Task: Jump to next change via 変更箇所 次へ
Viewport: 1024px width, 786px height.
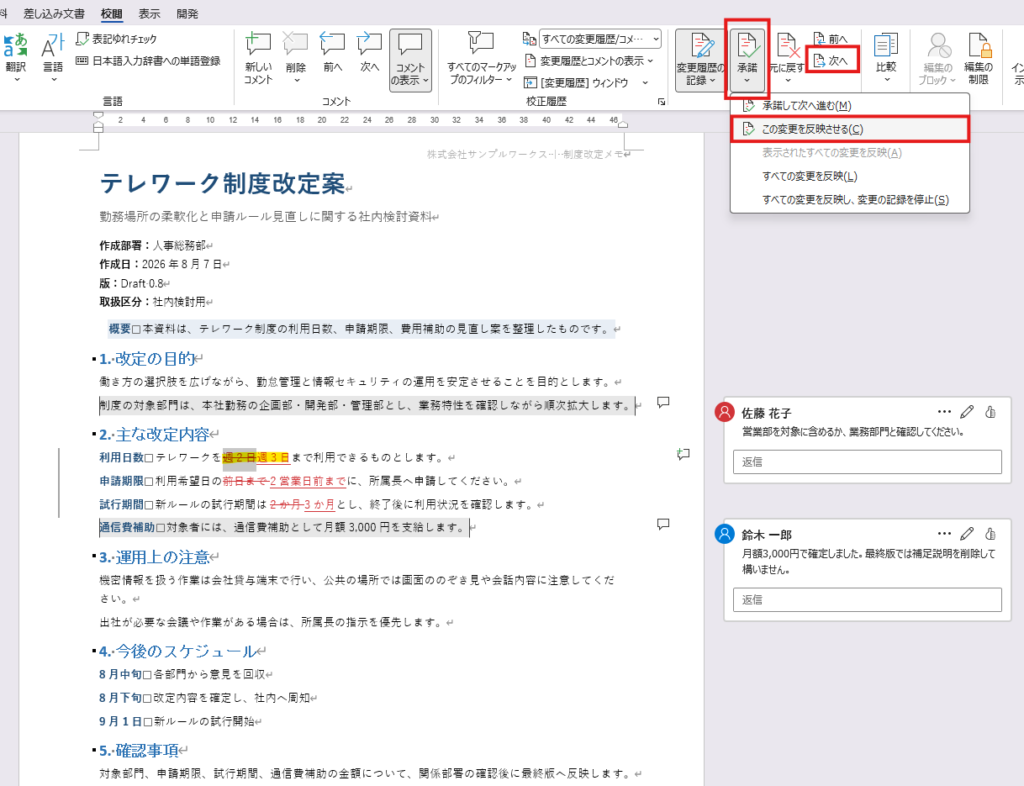Action: pyautogui.click(x=831, y=61)
